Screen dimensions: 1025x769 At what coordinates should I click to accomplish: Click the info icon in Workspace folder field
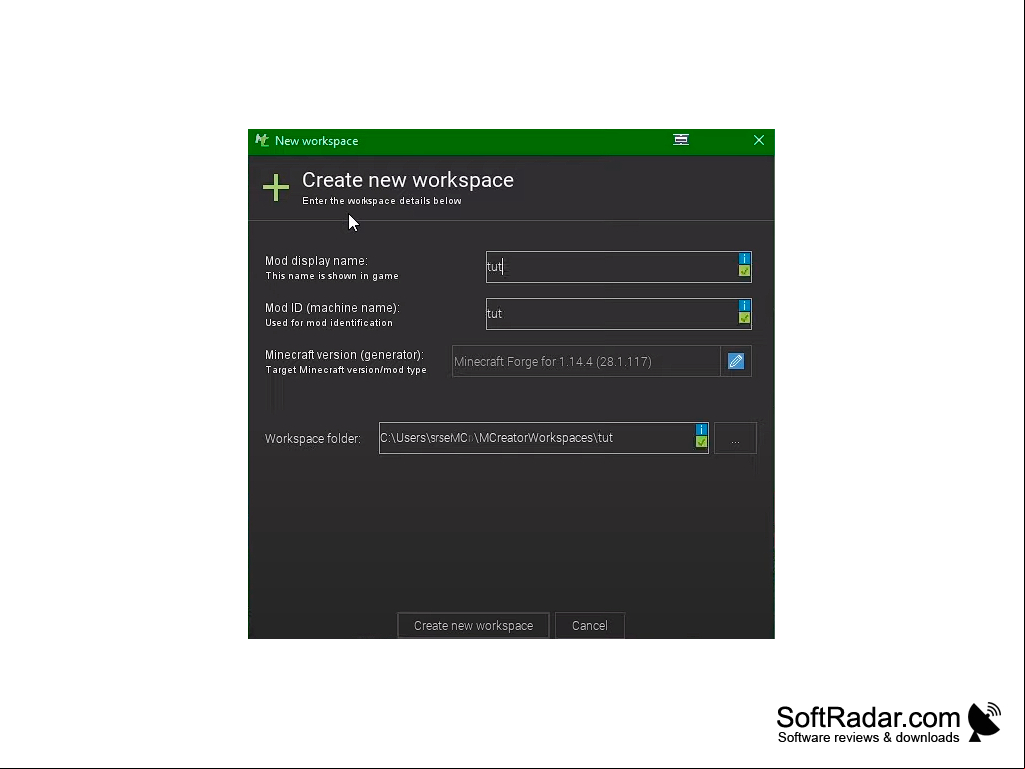click(701, 430)
